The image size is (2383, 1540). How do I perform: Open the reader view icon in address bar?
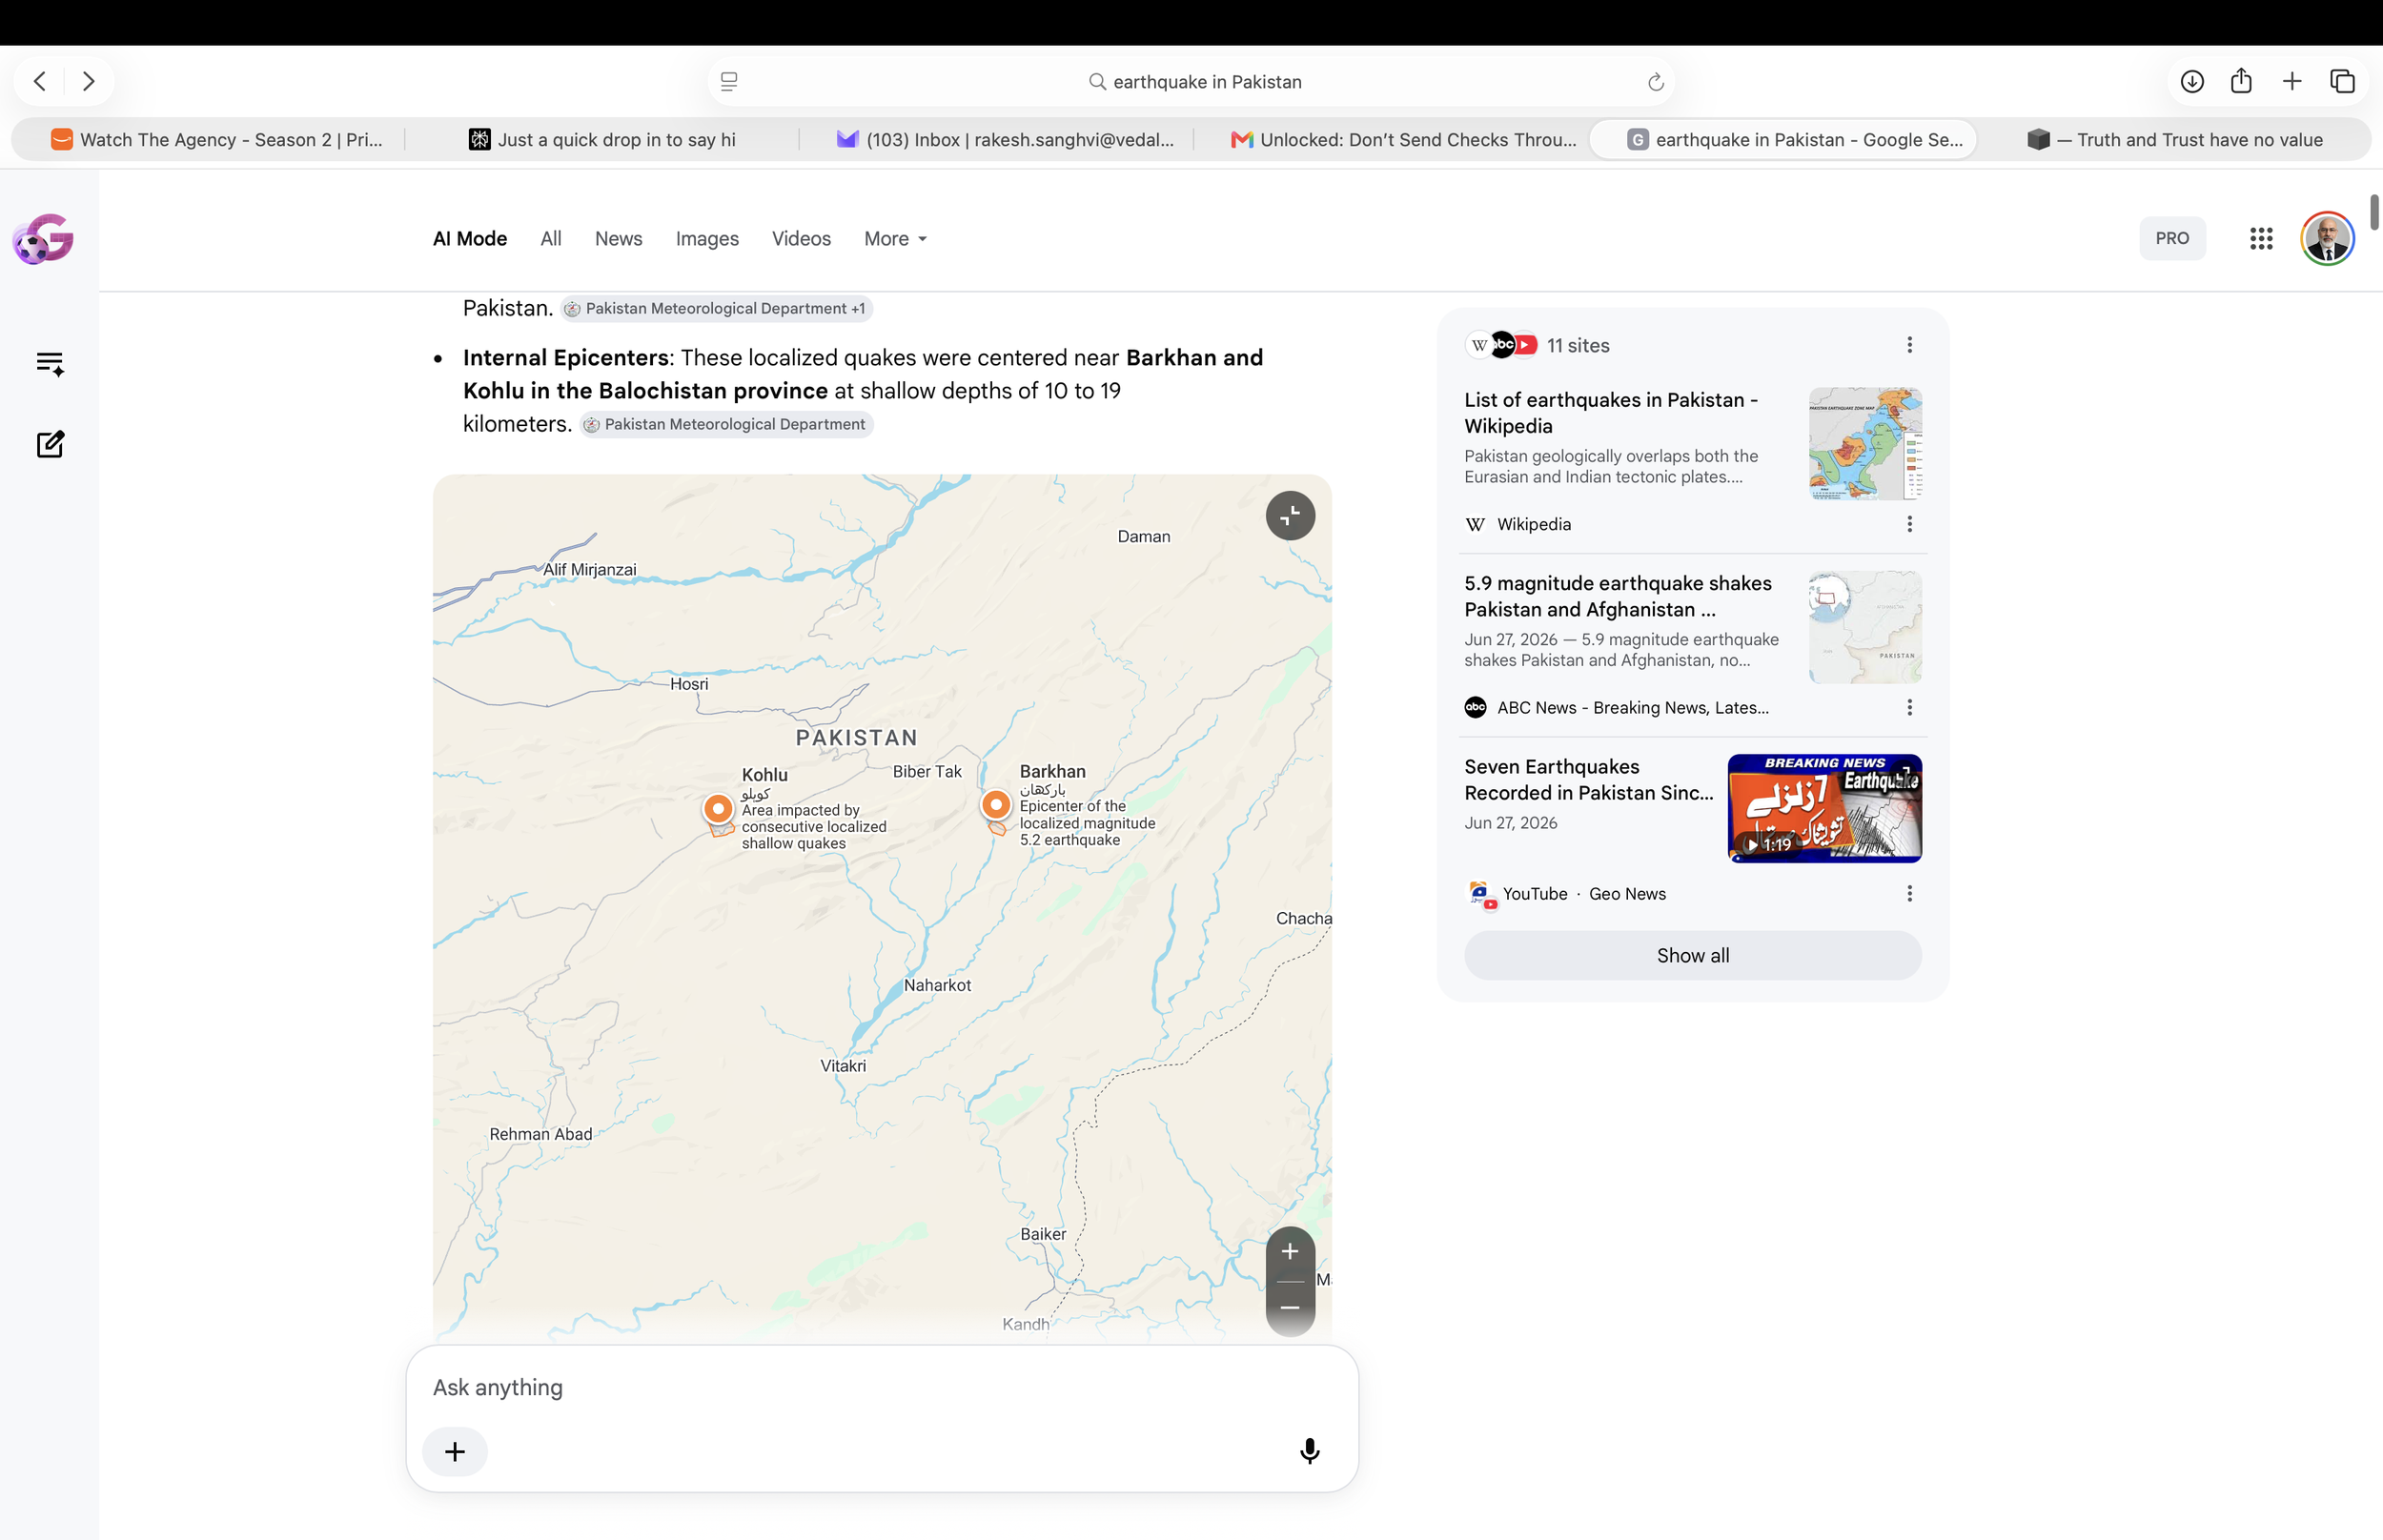(x=729, y=82)
